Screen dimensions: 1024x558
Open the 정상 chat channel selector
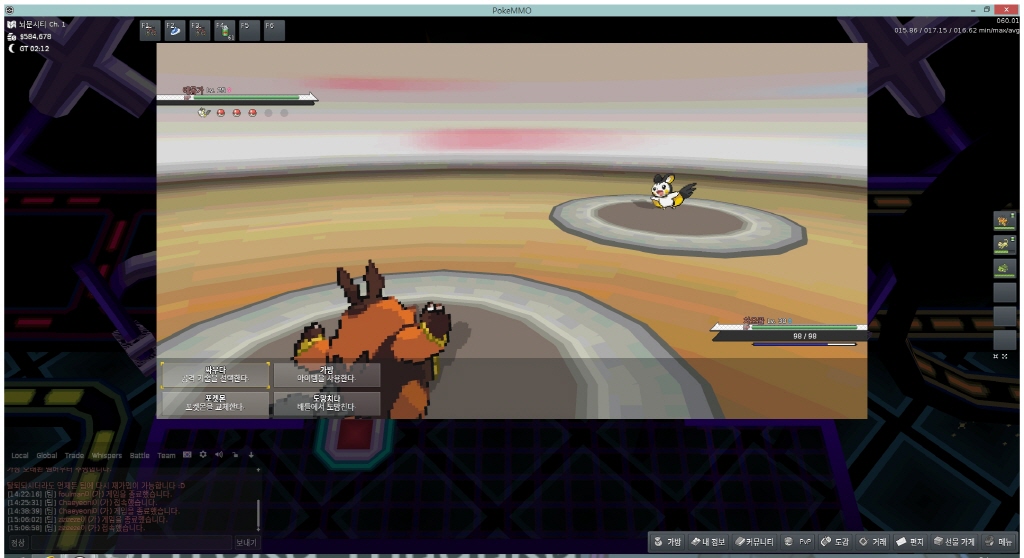[19, 542]
